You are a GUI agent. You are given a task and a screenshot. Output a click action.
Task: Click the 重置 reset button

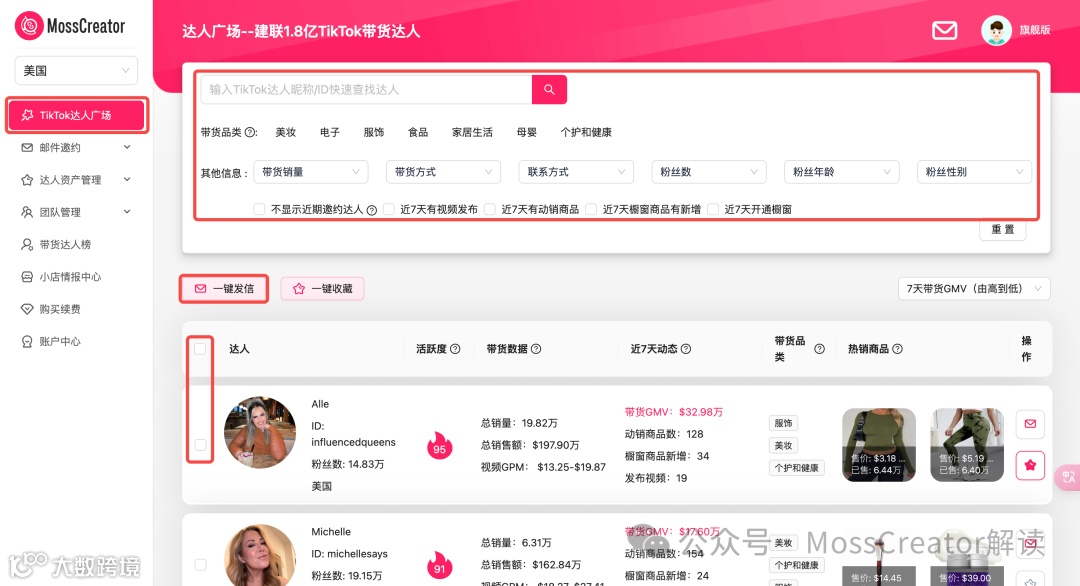(1003, 229)
